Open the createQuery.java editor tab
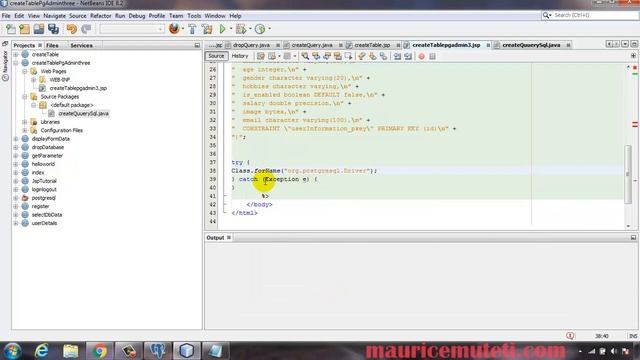 pyautogui.click(x=312, y=45)
